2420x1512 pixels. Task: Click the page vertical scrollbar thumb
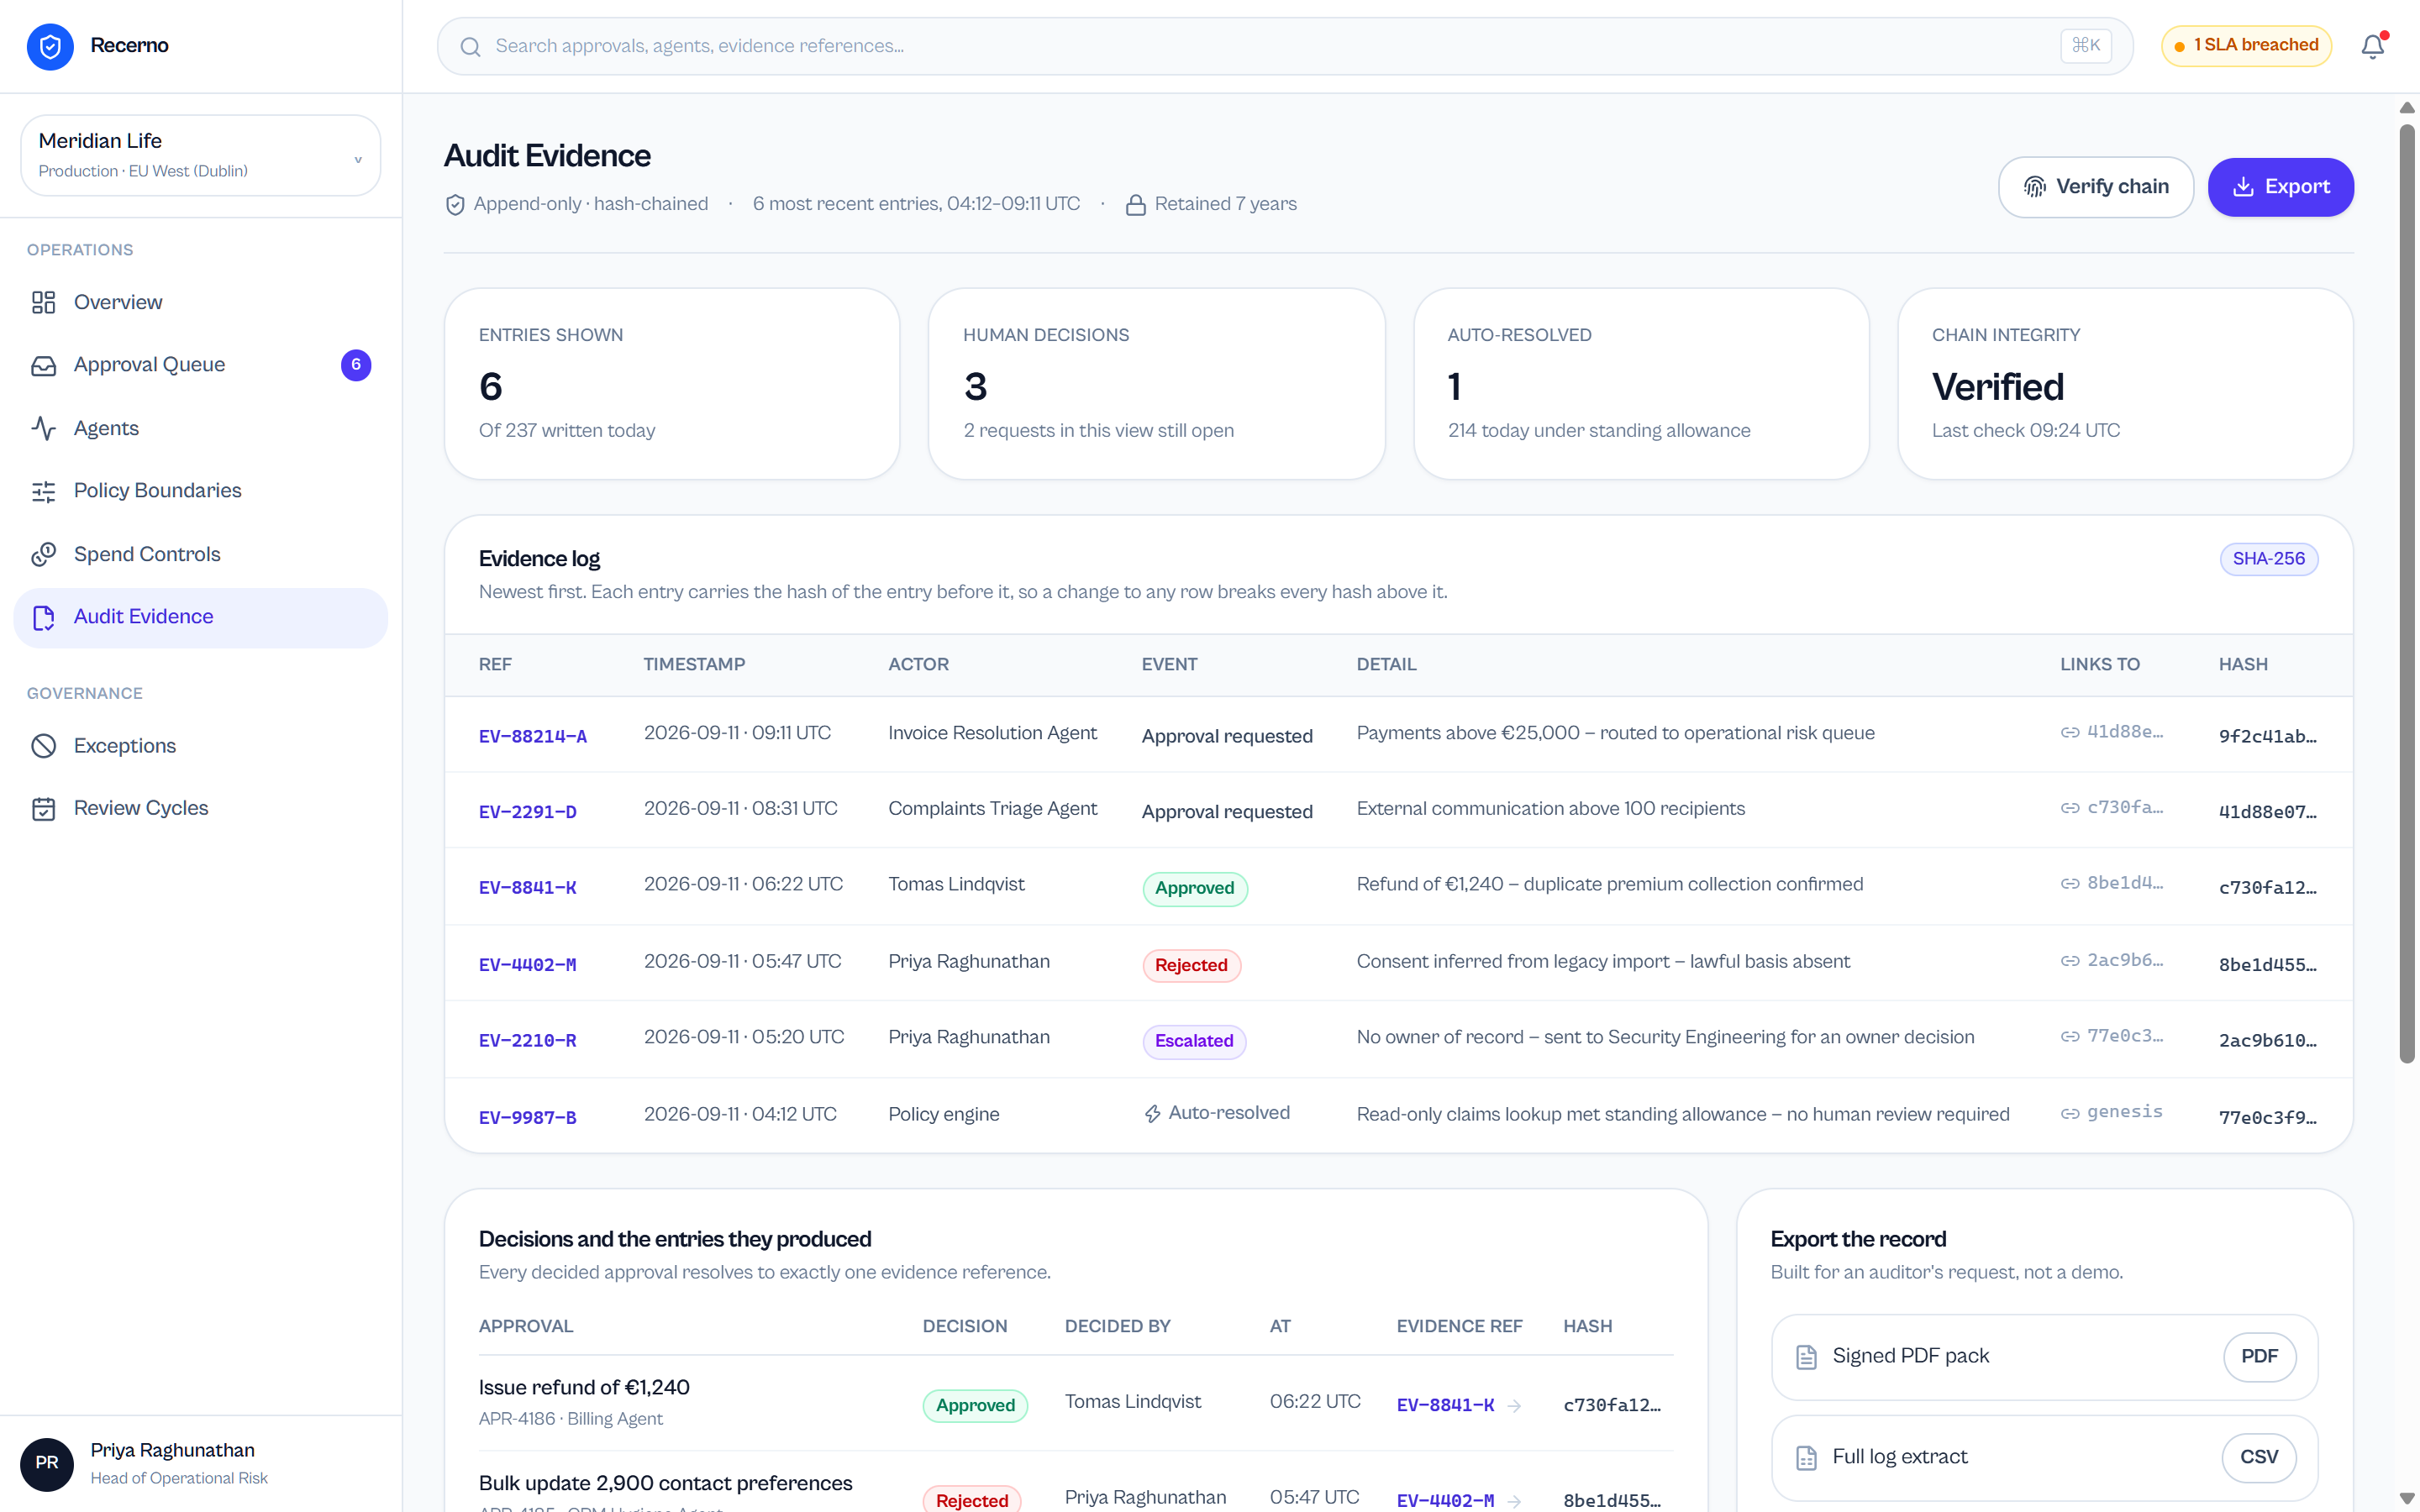point(2408,593)
